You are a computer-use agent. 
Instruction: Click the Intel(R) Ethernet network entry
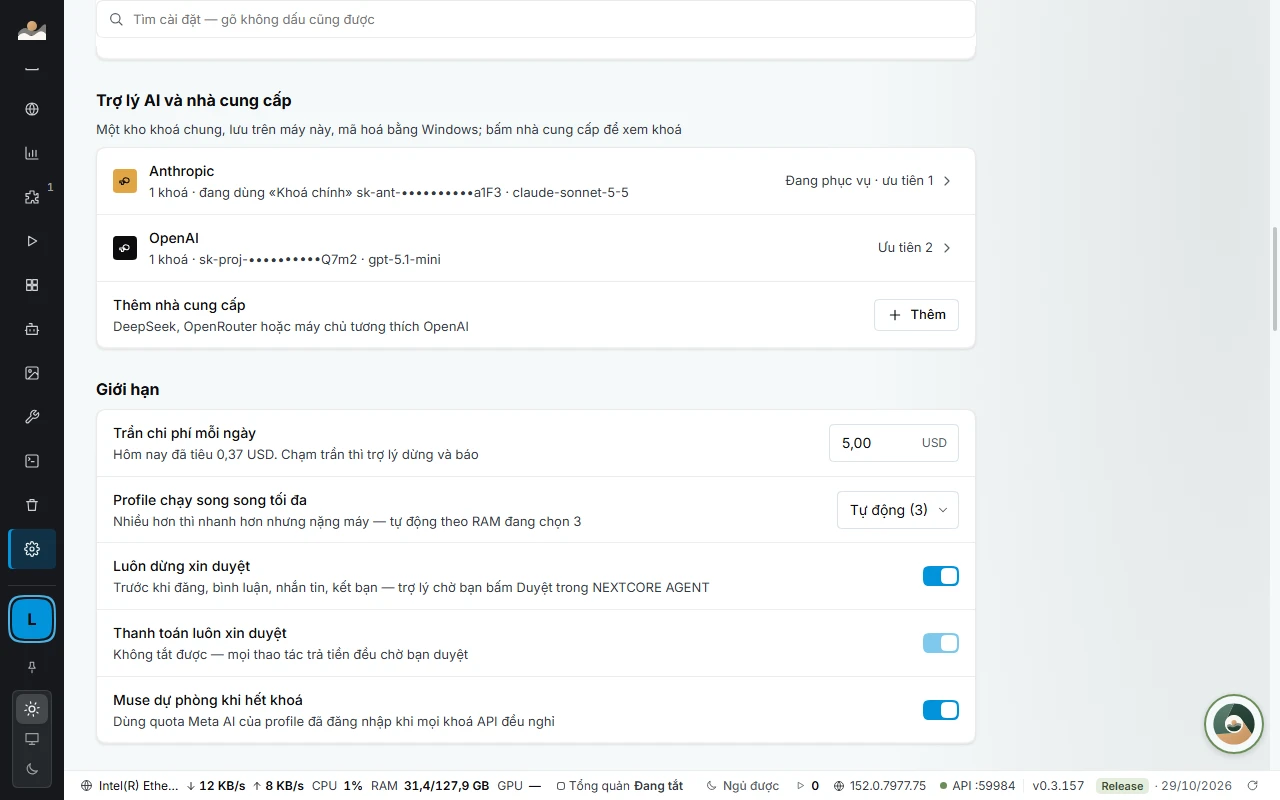tap(129, 786)
